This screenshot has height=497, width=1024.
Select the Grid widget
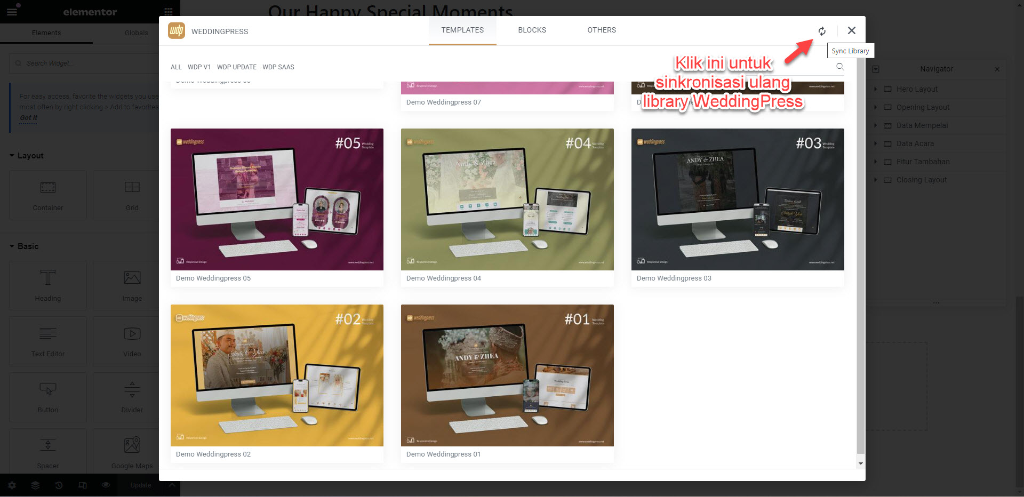tap(132, 195)
